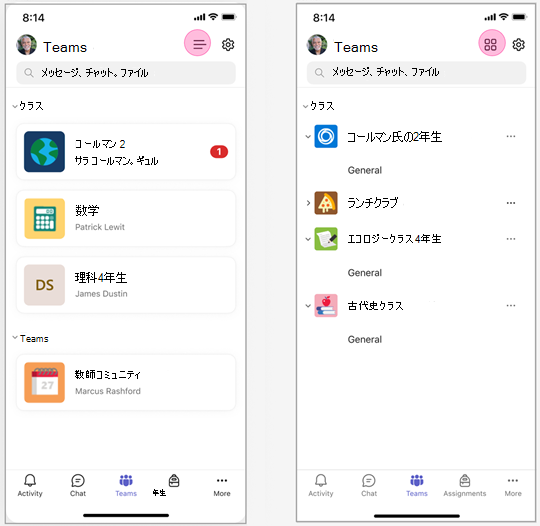The image size is (540, 526).
Task: Collapse 古代史クラス team
Action: pyautogui.click(x=308, y=306)
